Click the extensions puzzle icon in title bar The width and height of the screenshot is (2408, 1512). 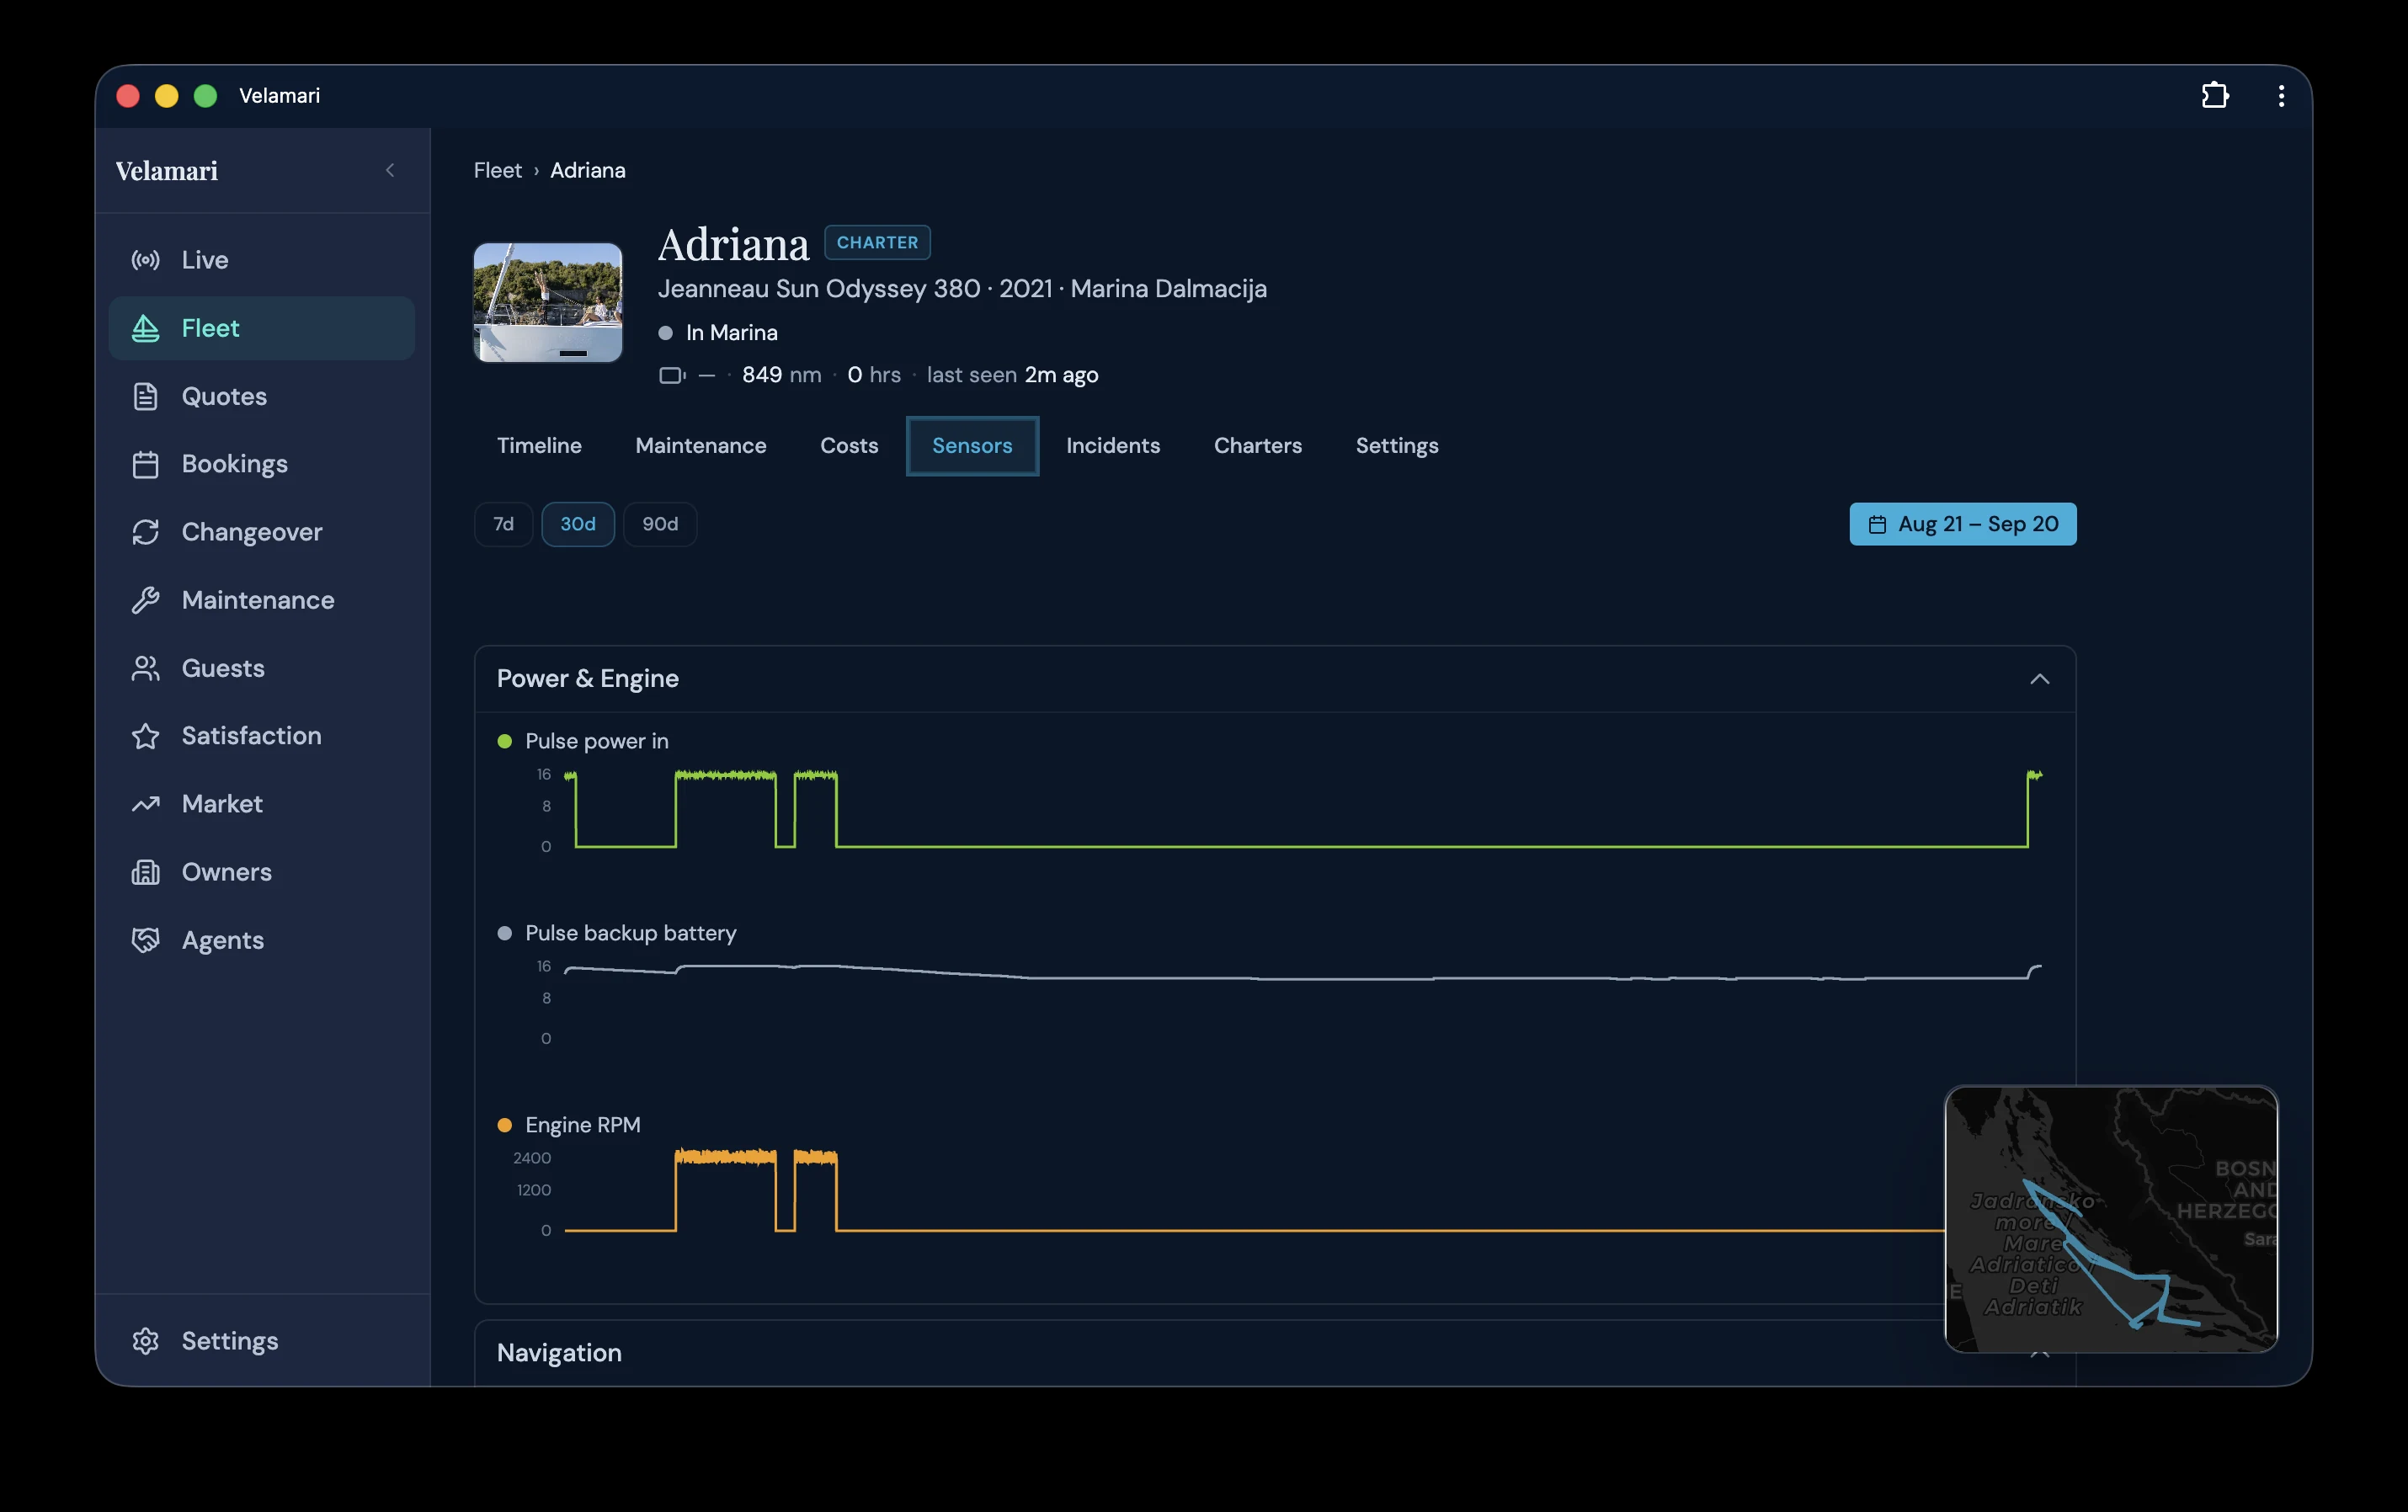pyautogui.click(x=2215, y=95)
